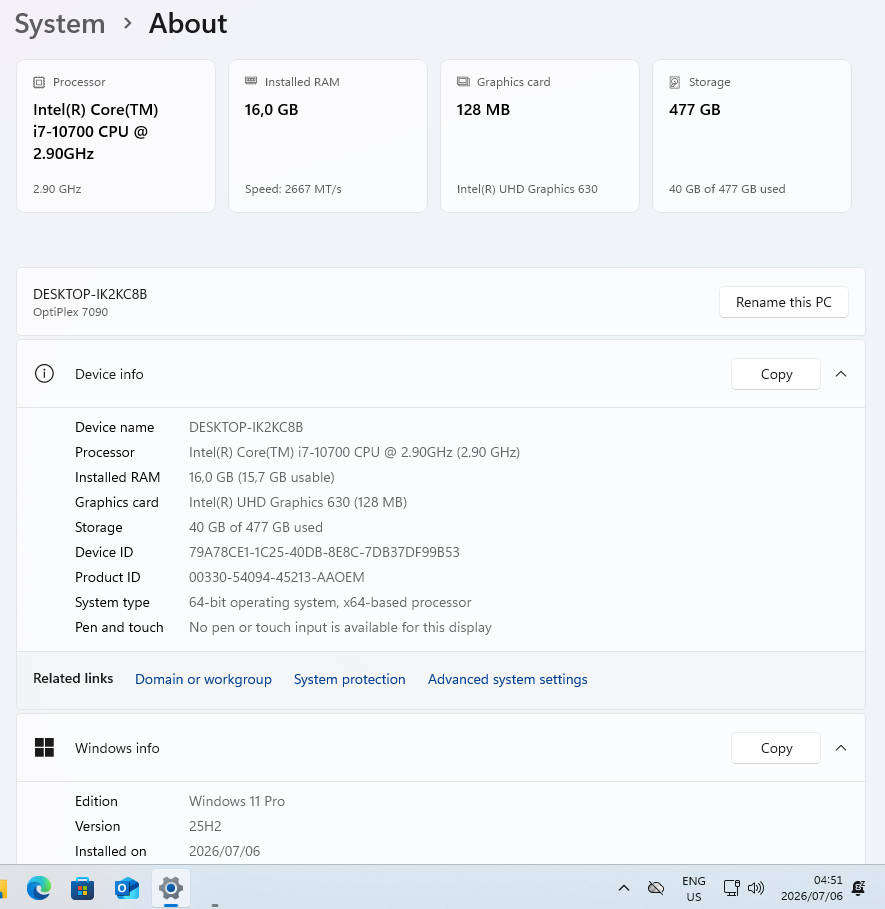Open volume speaker tray icon
The height and width of the screenshot is (909, 885).
tap(756, 888)
